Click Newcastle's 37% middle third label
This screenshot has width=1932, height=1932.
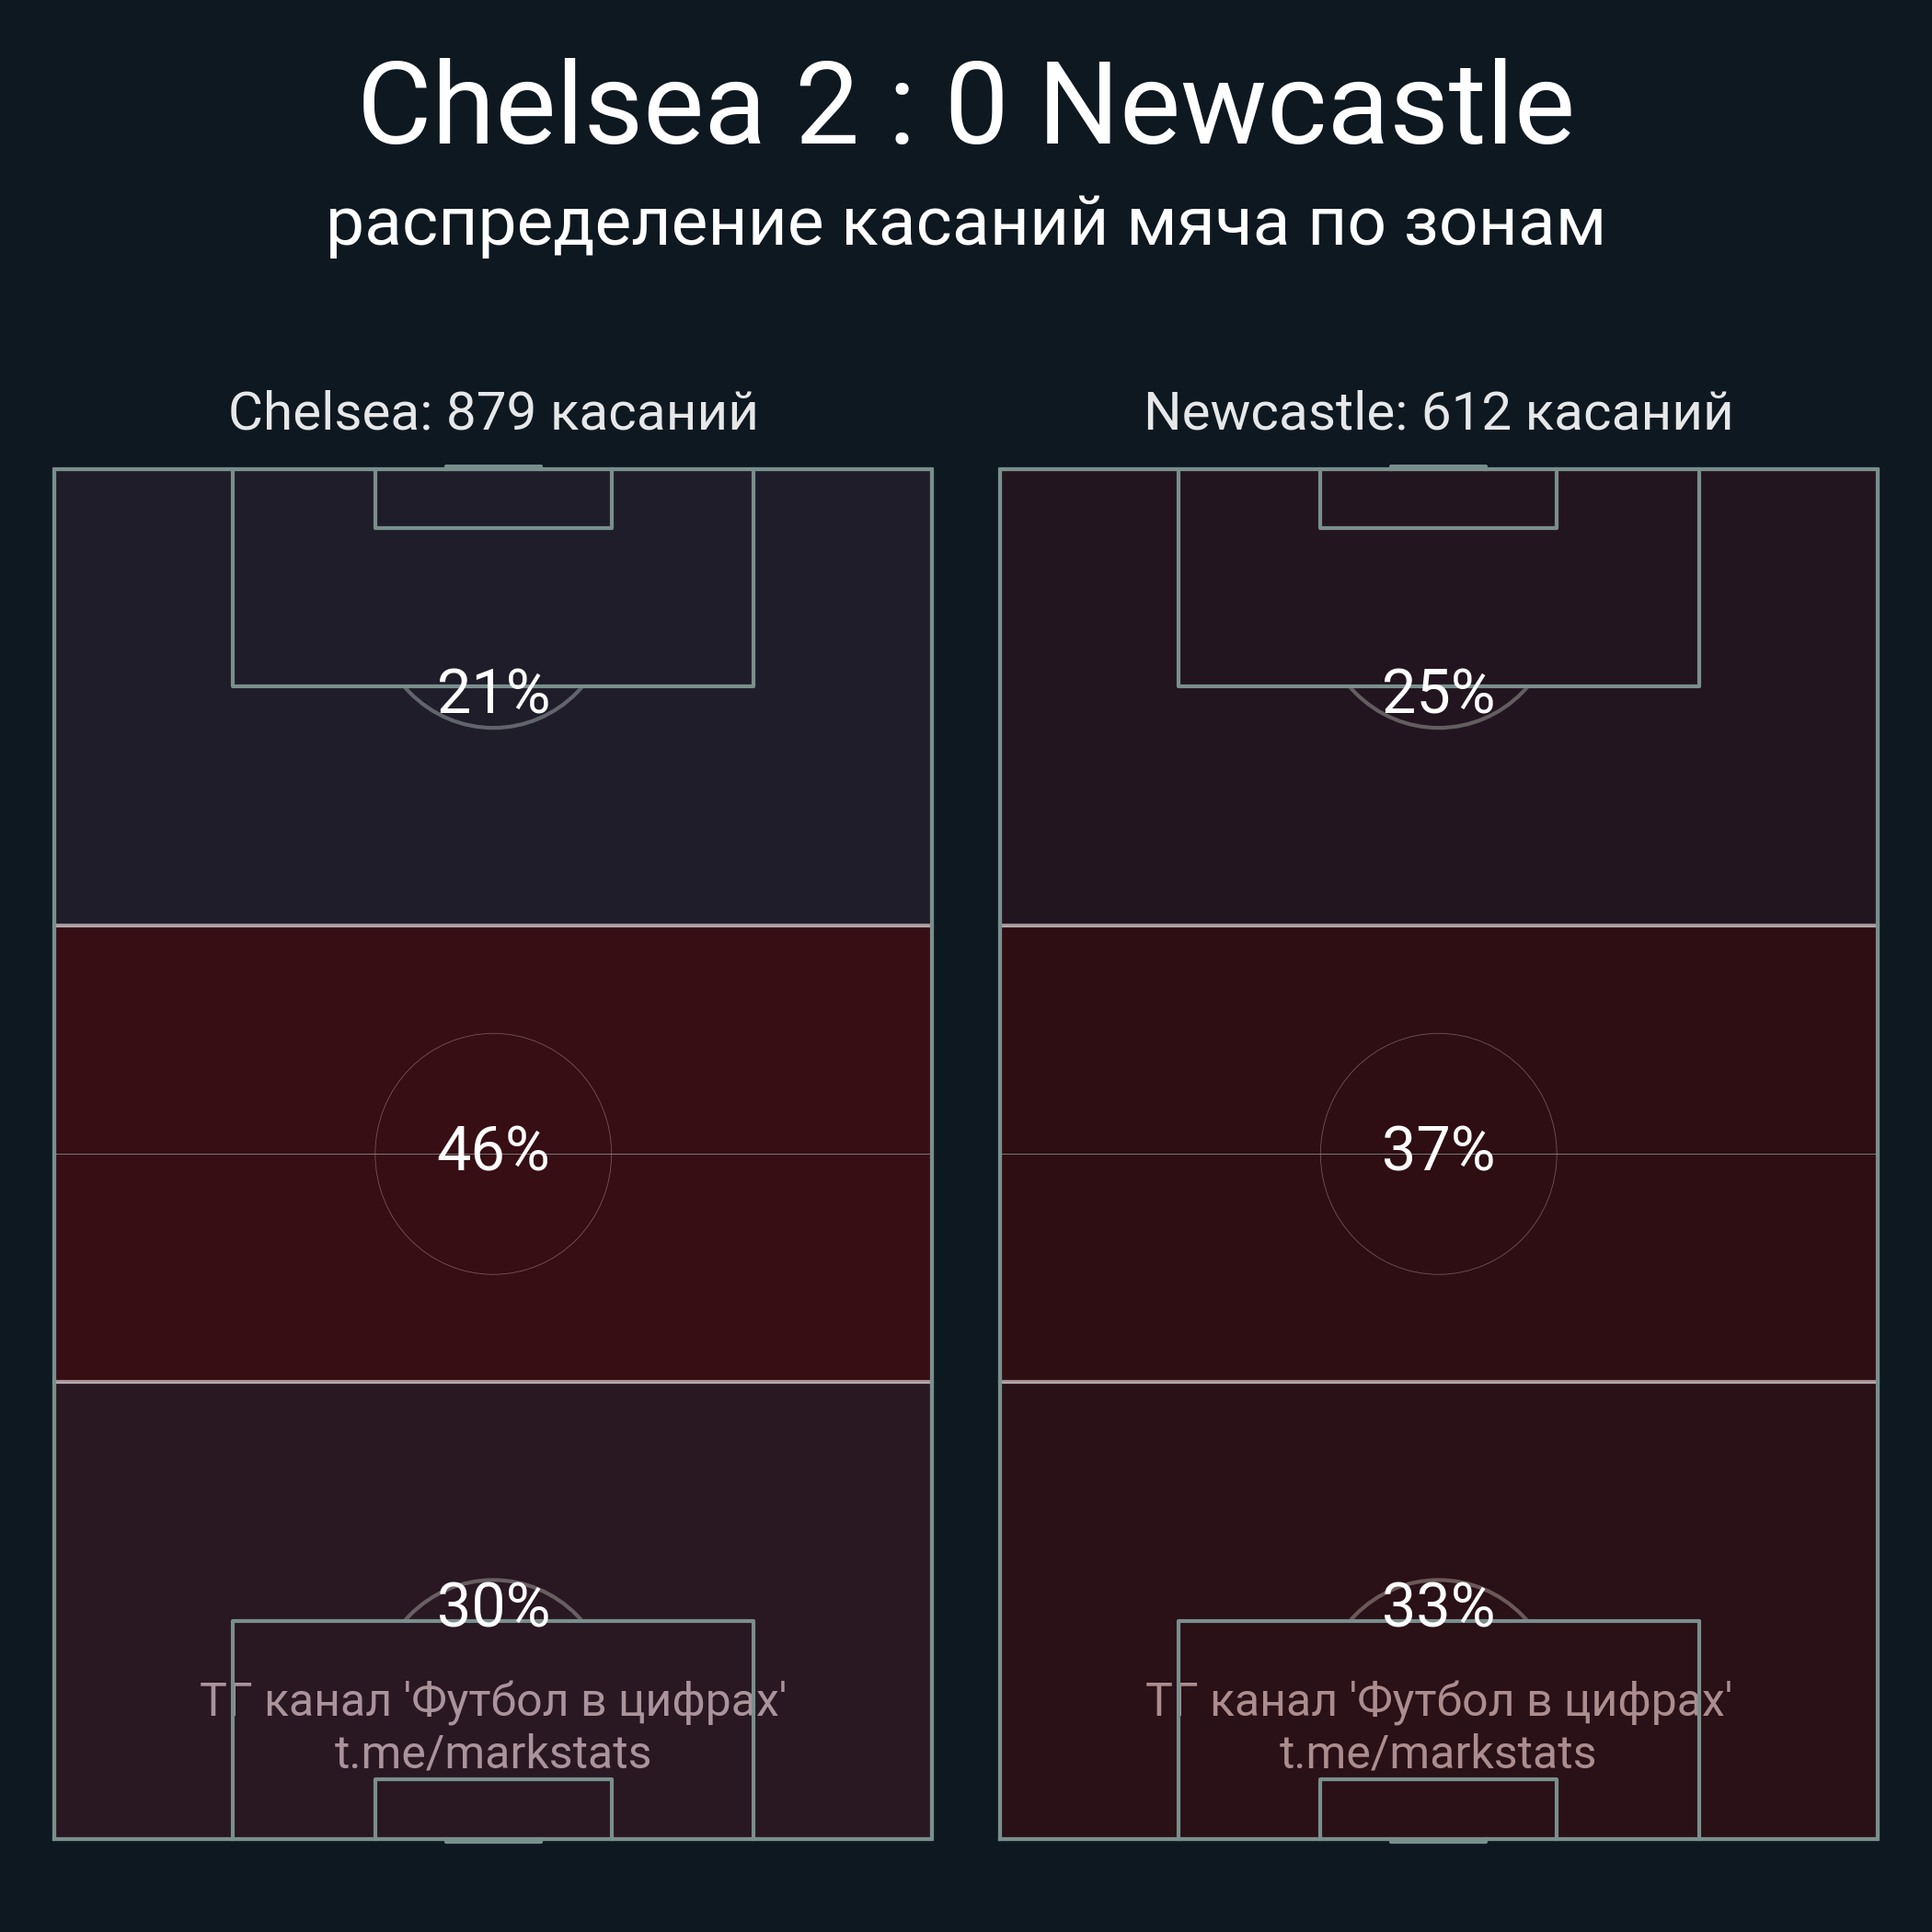1438,1149
